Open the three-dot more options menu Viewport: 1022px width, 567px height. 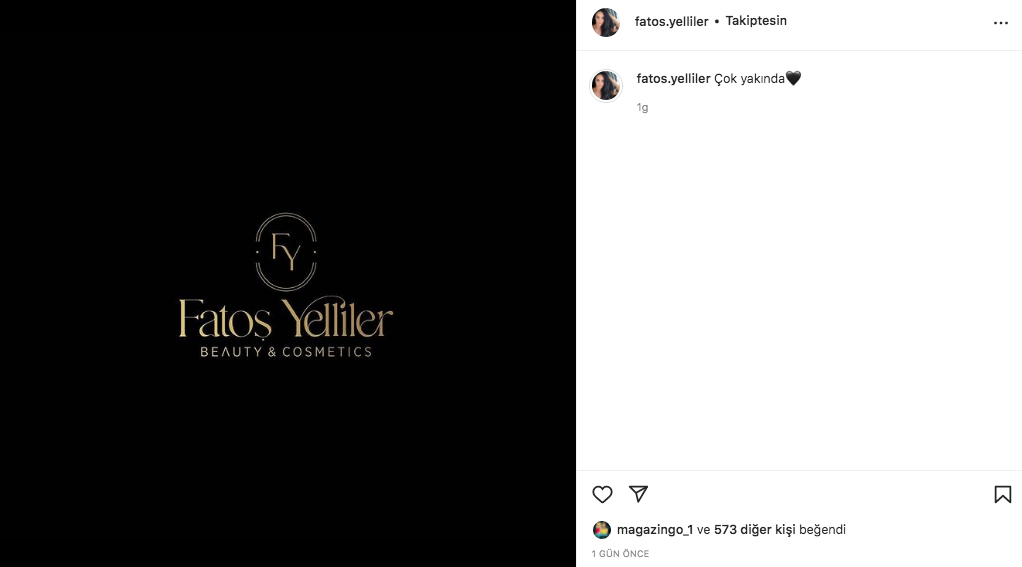1000,23
